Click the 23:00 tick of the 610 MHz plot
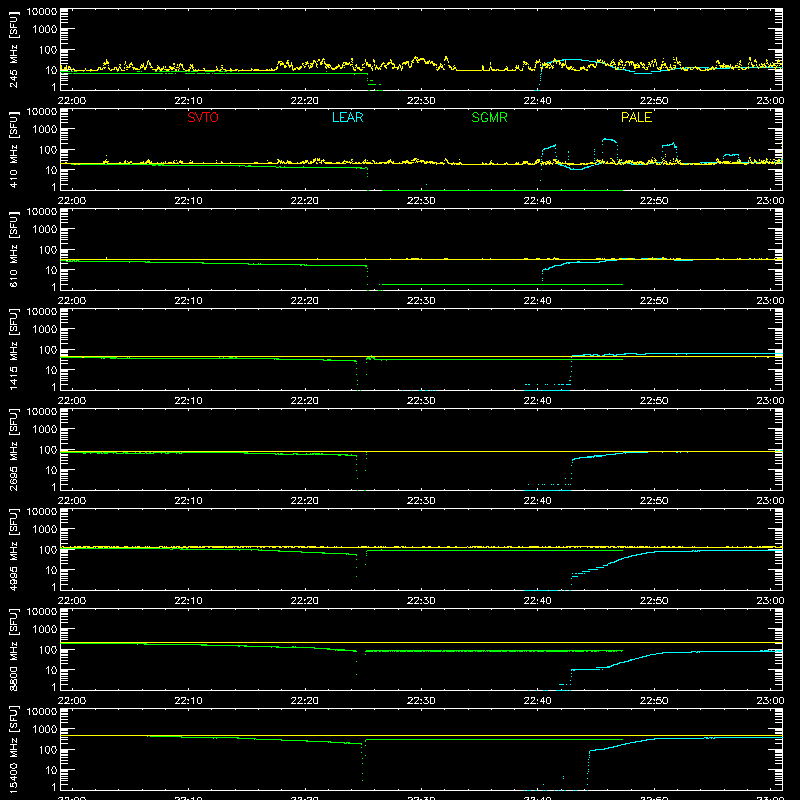Screen dimensions: 800x800 tap(770, 301)
